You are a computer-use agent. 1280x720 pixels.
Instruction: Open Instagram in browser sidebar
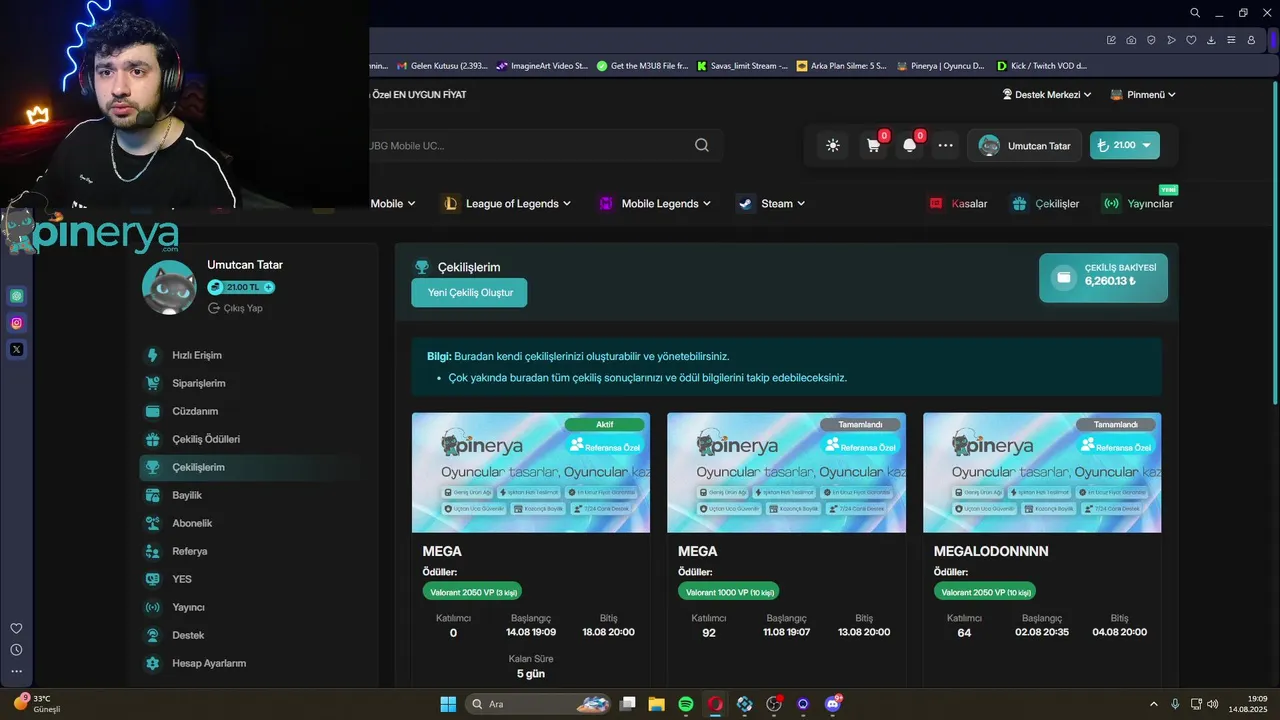pos(16,323)
